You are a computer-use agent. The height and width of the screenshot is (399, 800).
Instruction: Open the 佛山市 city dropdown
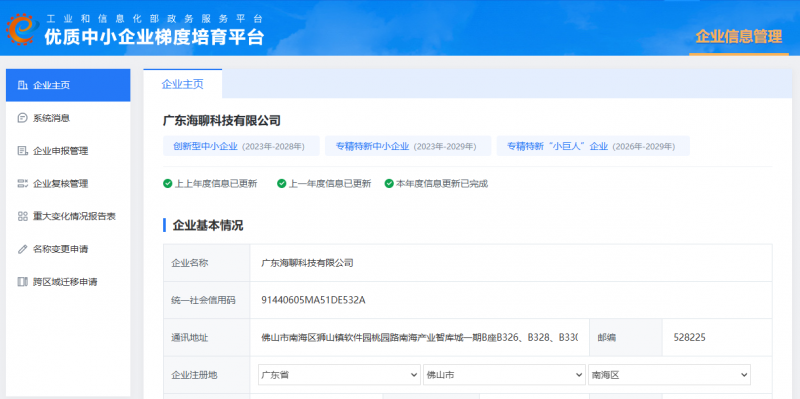pyautogui.click(x=504, y=375)
